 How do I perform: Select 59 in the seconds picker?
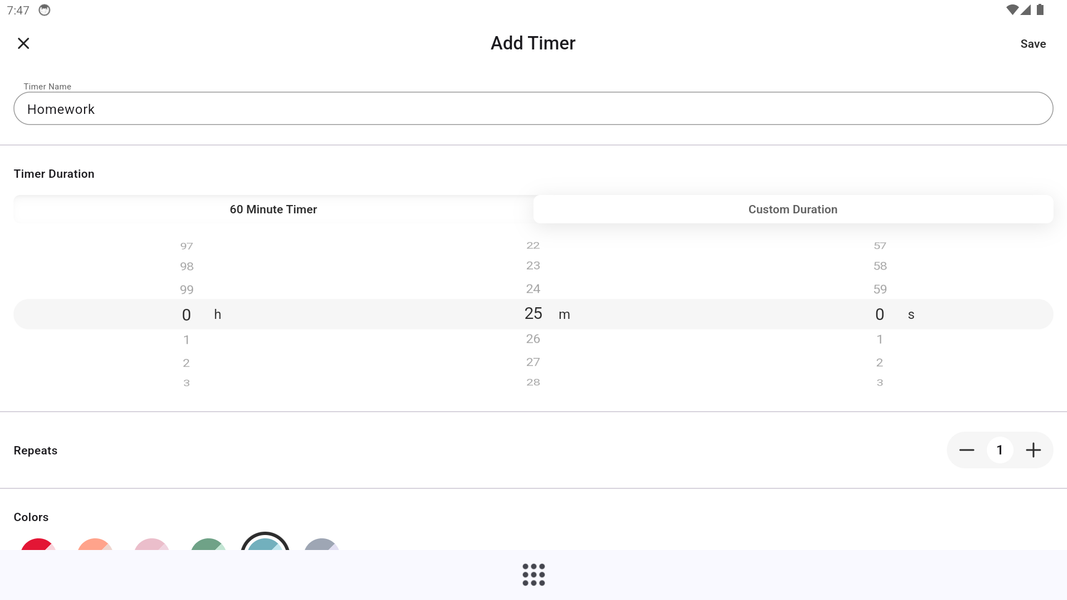point(880,290)
